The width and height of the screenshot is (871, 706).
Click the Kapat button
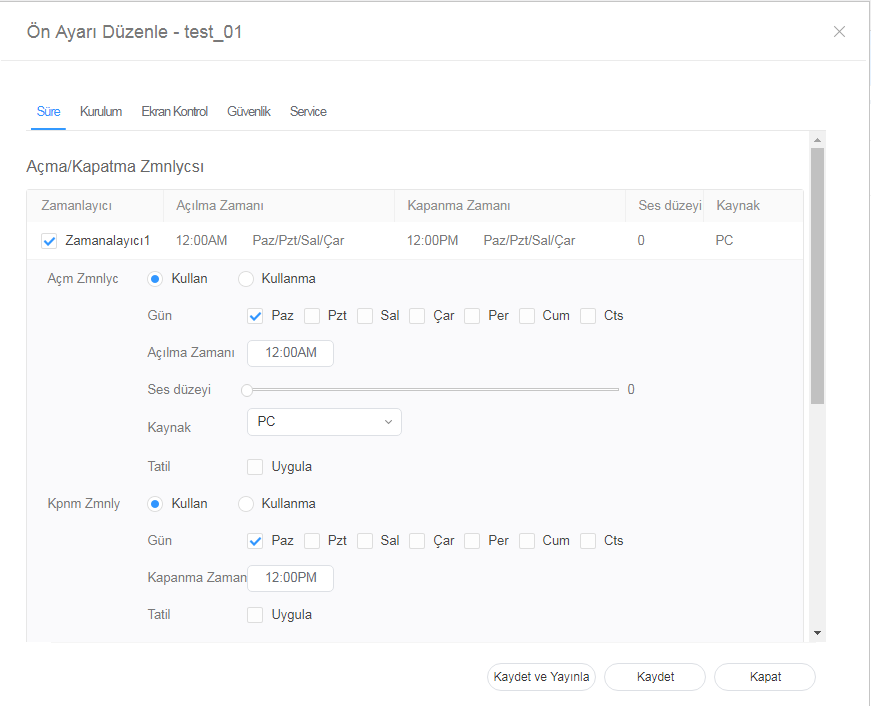click(765, 677)
